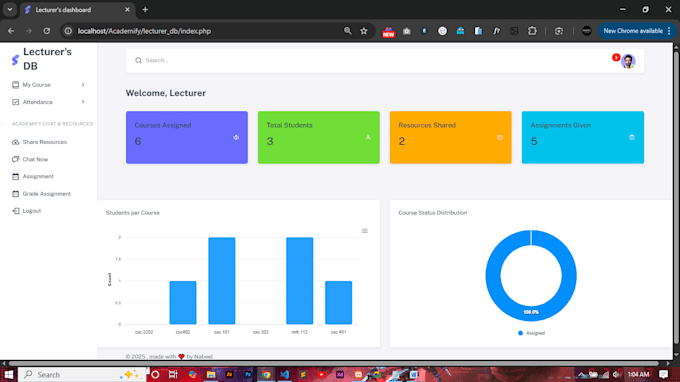
Task: Click the magnifier icon in the search bar
Action: [x=138, y=60]
